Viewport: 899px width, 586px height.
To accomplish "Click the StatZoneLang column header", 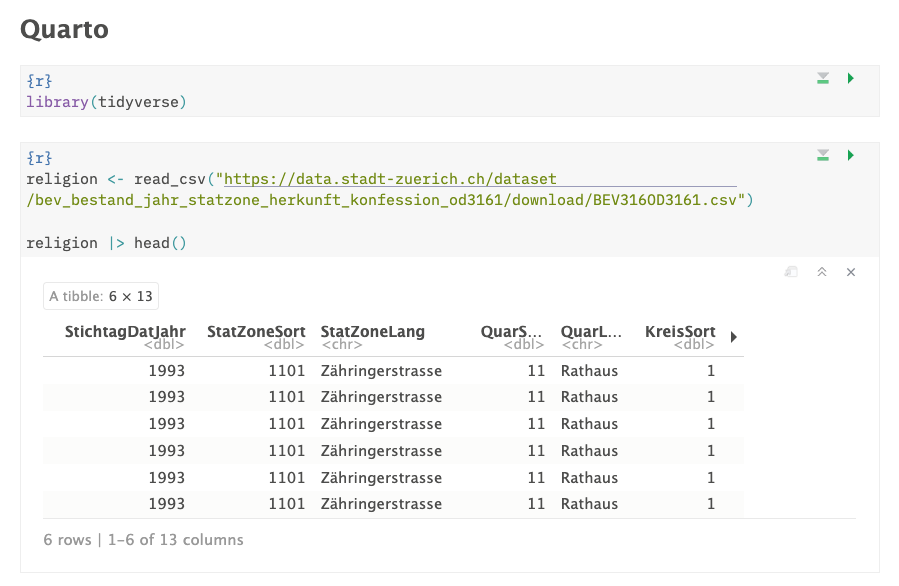I will pos(372,332).
